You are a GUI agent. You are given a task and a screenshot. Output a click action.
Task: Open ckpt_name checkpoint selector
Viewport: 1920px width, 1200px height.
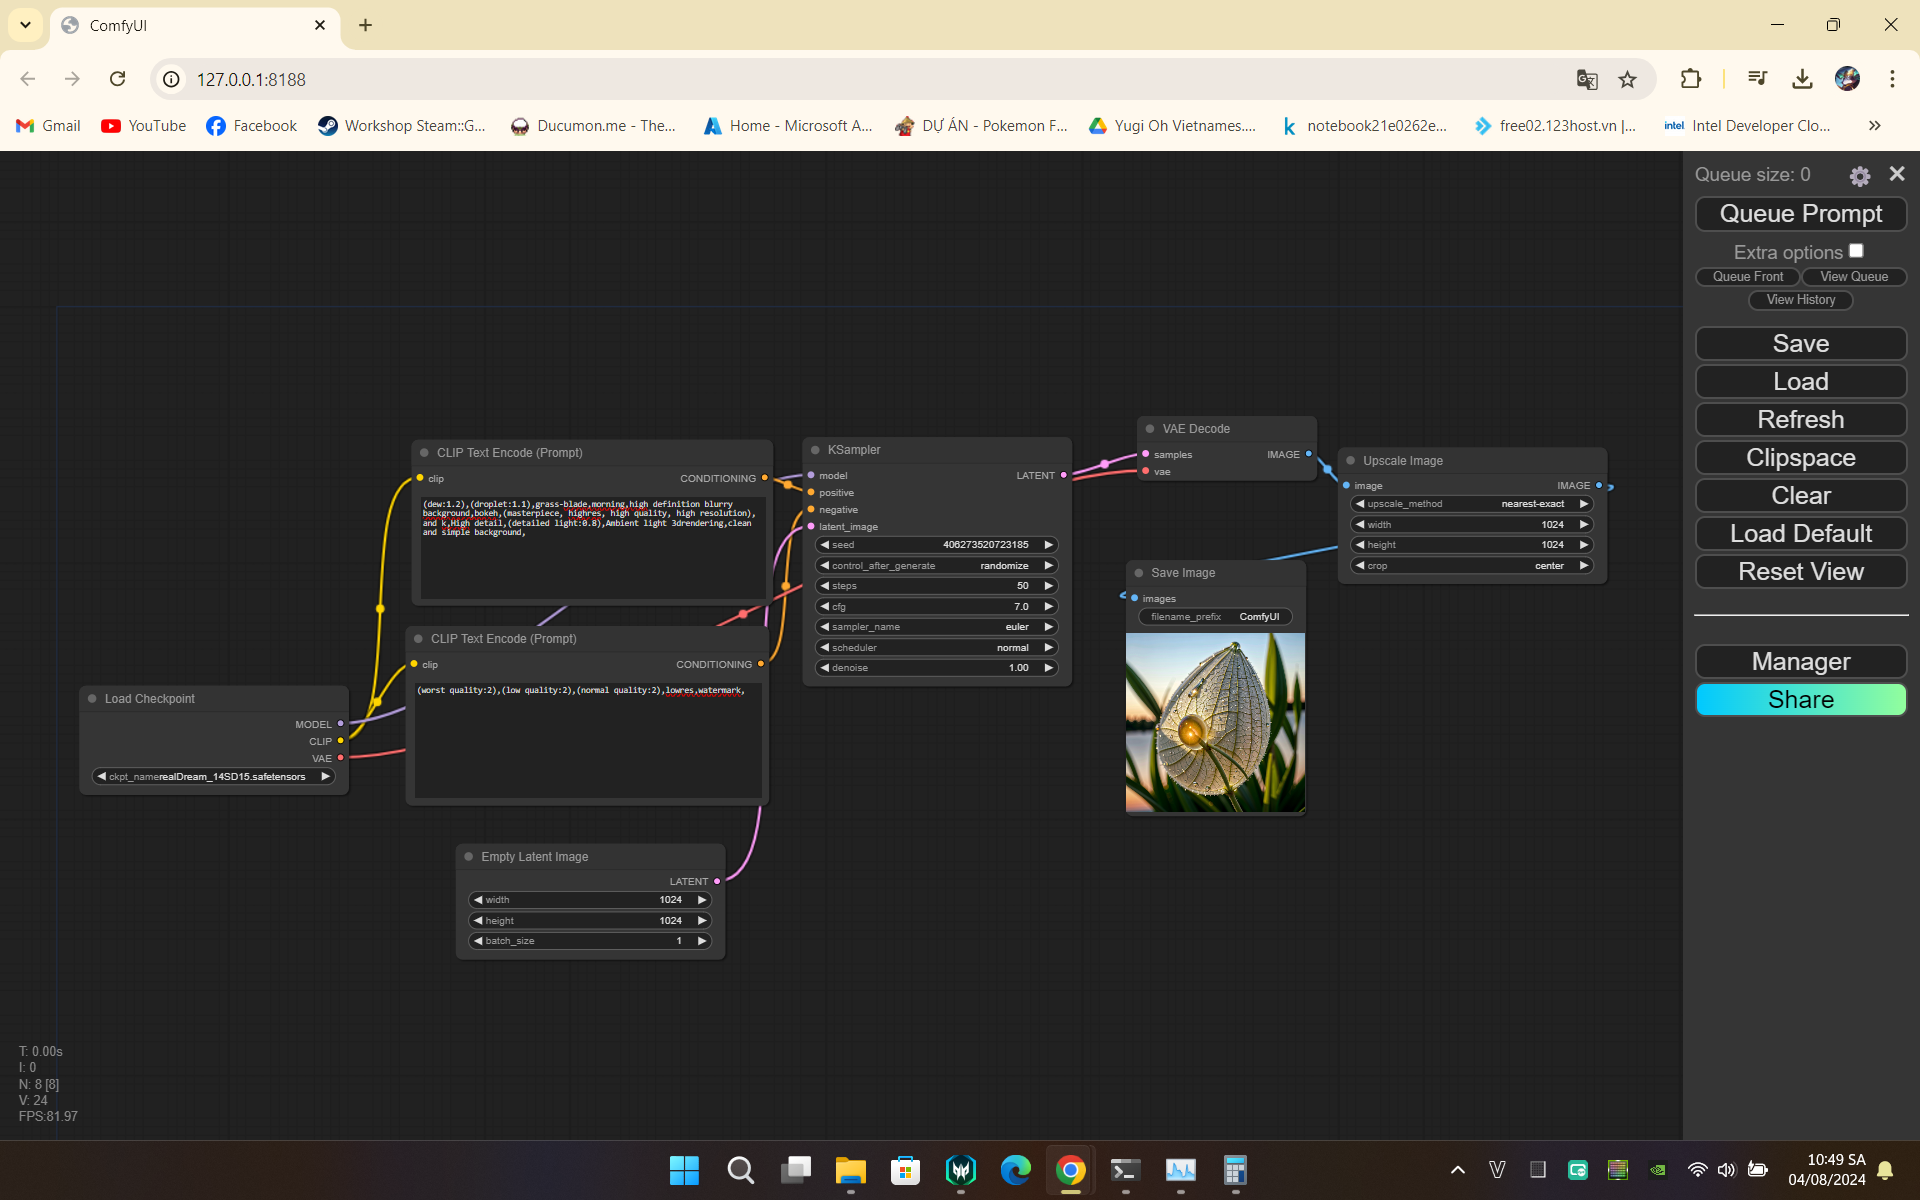coord(213,777)
